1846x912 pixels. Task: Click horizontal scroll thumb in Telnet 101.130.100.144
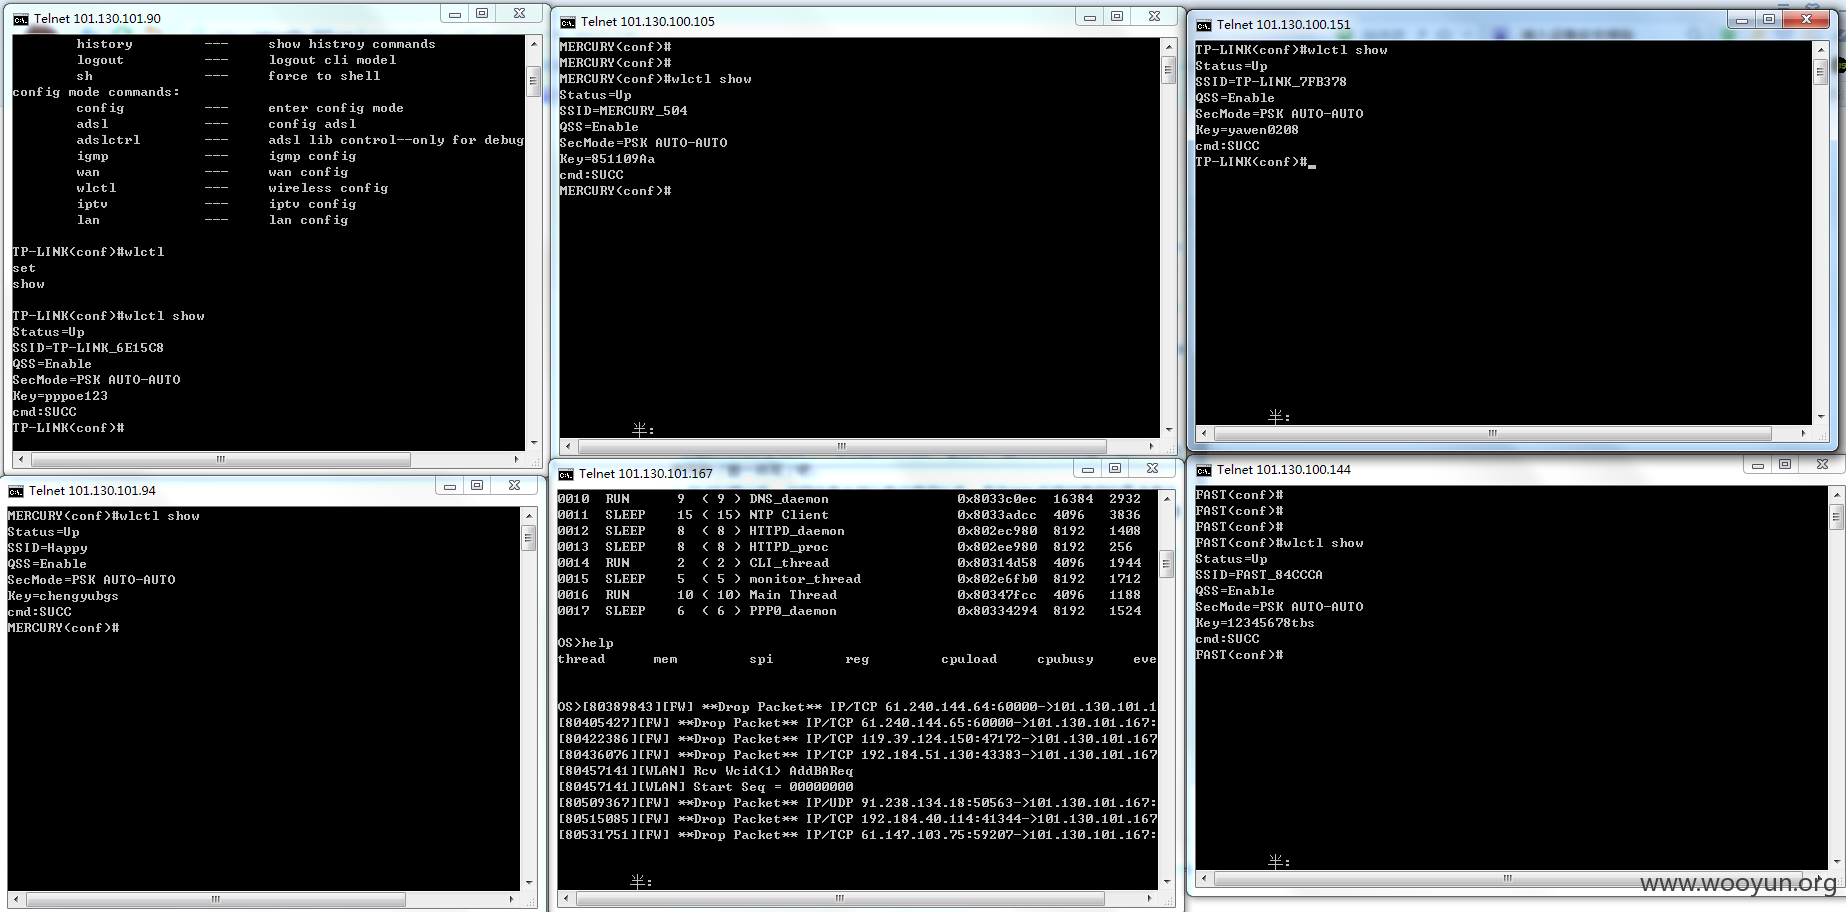[1508, 878]
